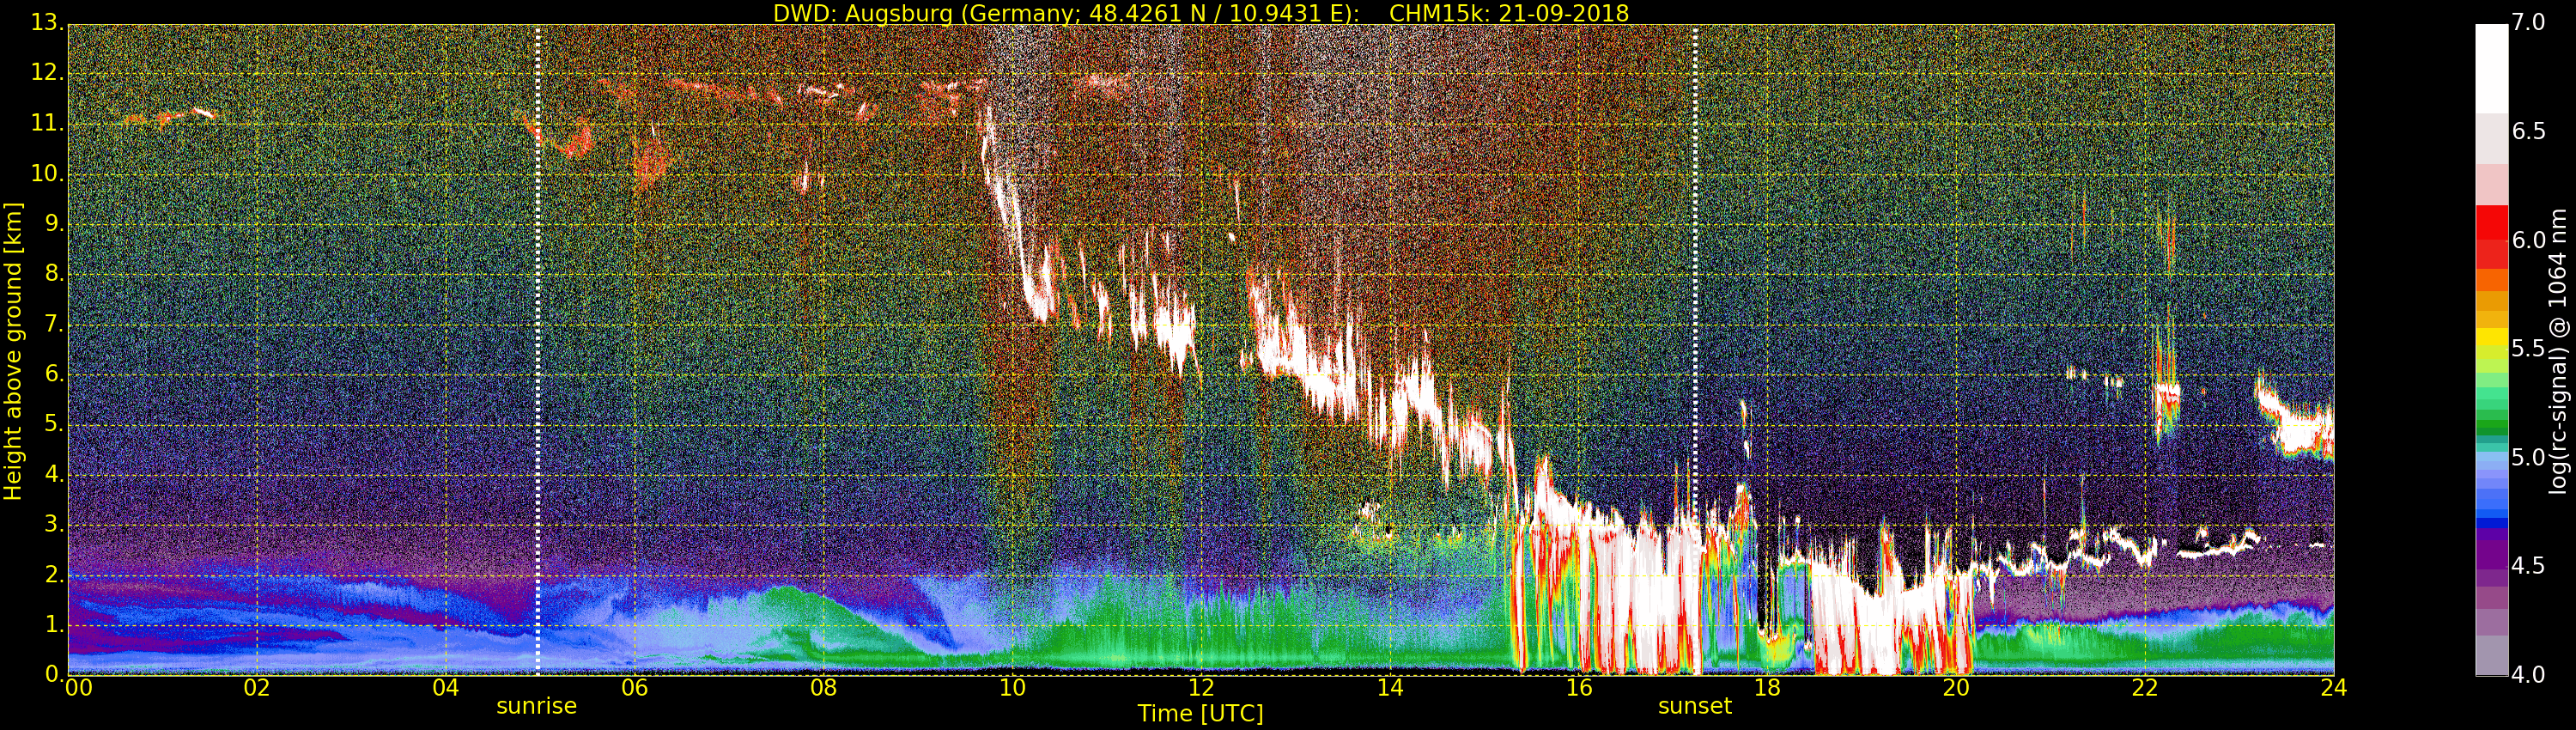
Task: Click the sunset dotted vertical line
Action: tap(1696, 349)
